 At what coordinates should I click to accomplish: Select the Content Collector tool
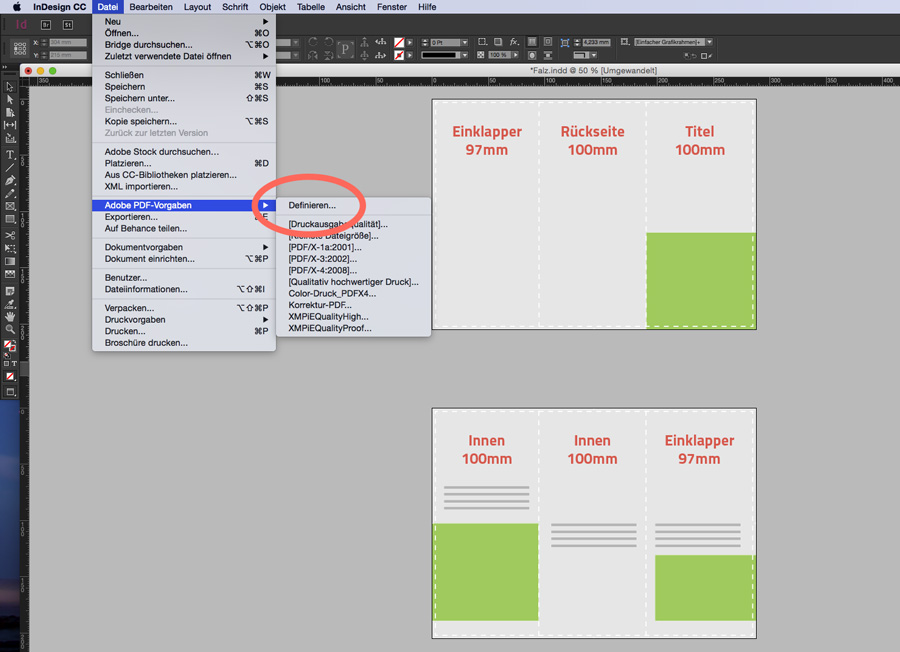click(x=10, y=138)
